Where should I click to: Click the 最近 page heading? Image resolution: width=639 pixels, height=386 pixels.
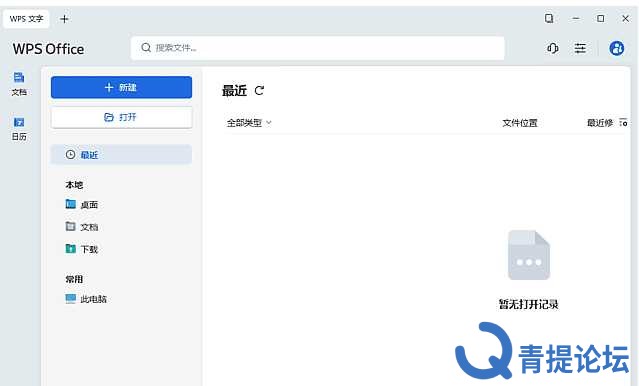(234, 90)
